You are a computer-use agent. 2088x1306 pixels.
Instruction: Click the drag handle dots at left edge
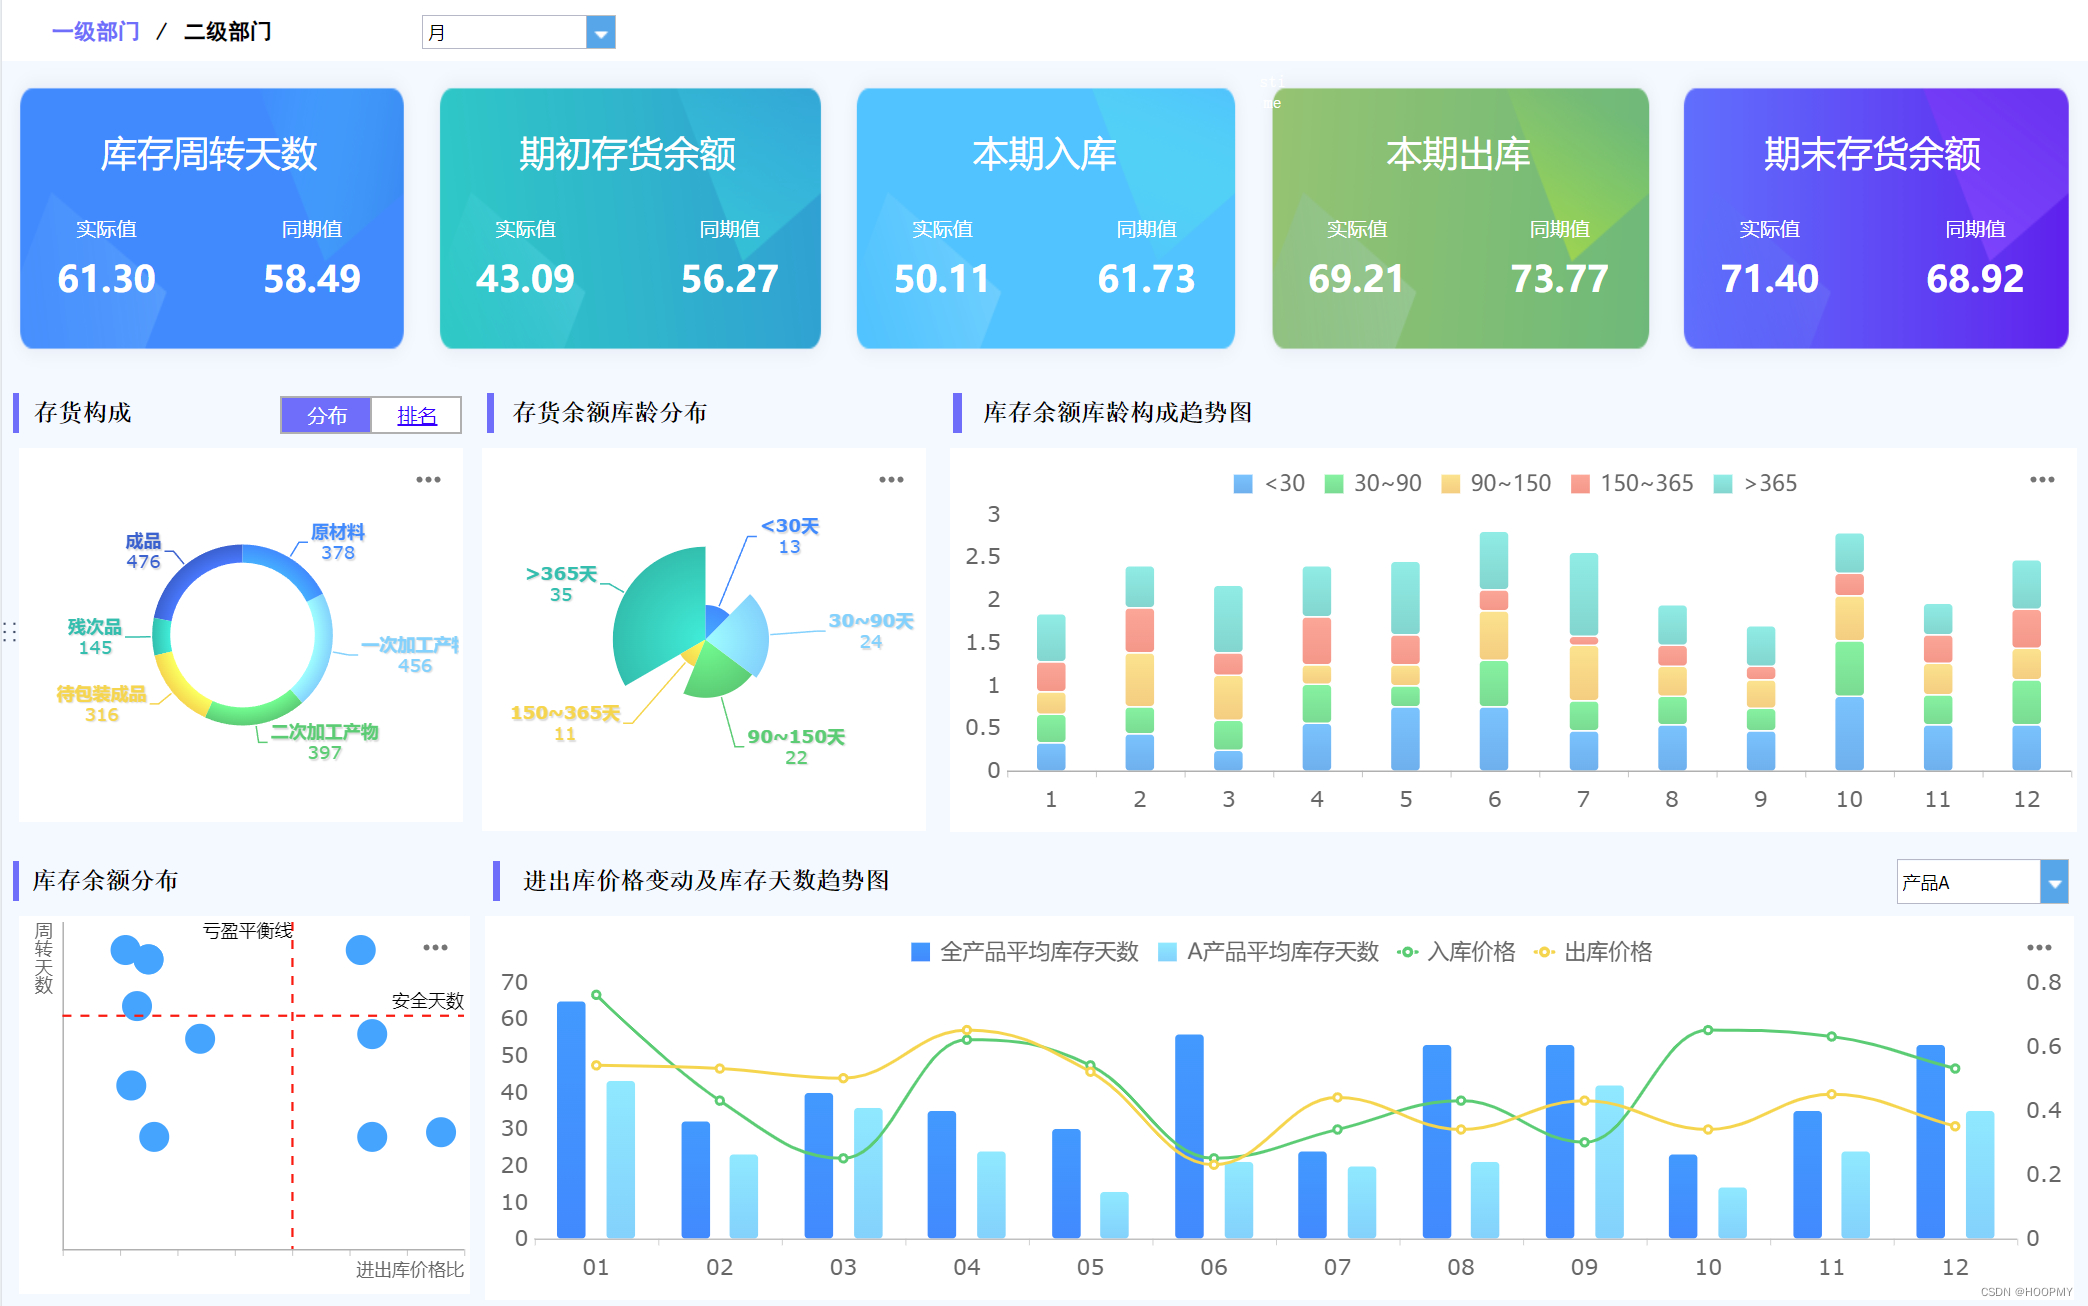tap(9, 631)
